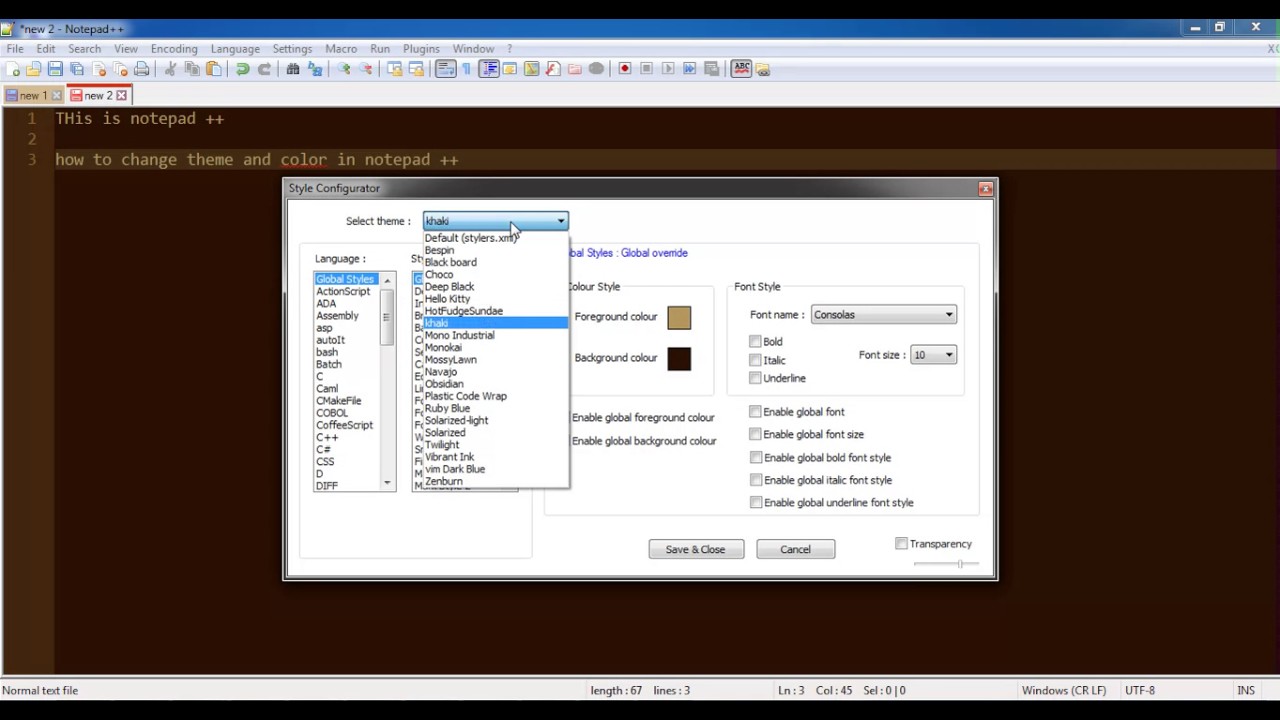The width and height of the screenshot is (1280, 720).
Task: Toggle the Transparency checkbox
Action: [x=901, y=543]
